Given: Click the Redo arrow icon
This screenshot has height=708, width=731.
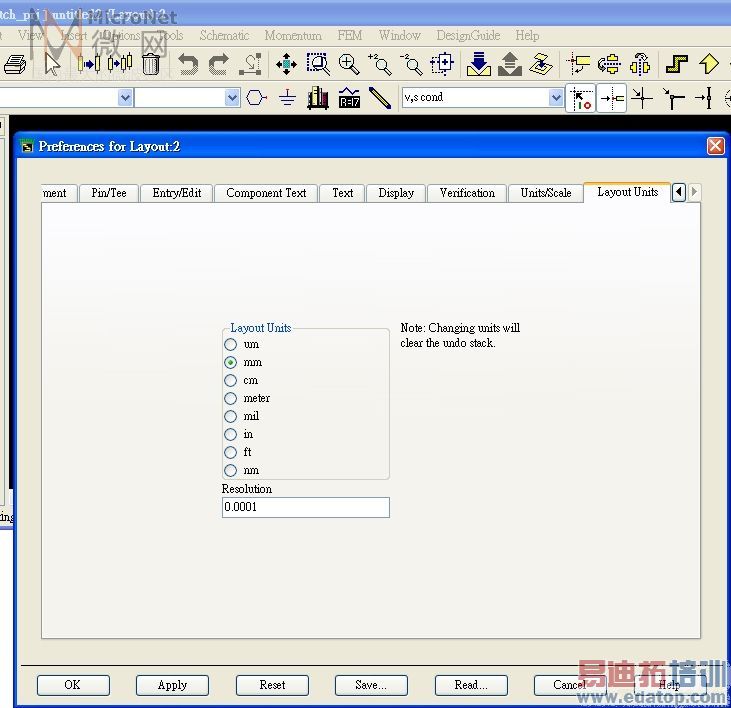Looking at the screenshot, I should [218, 65].
